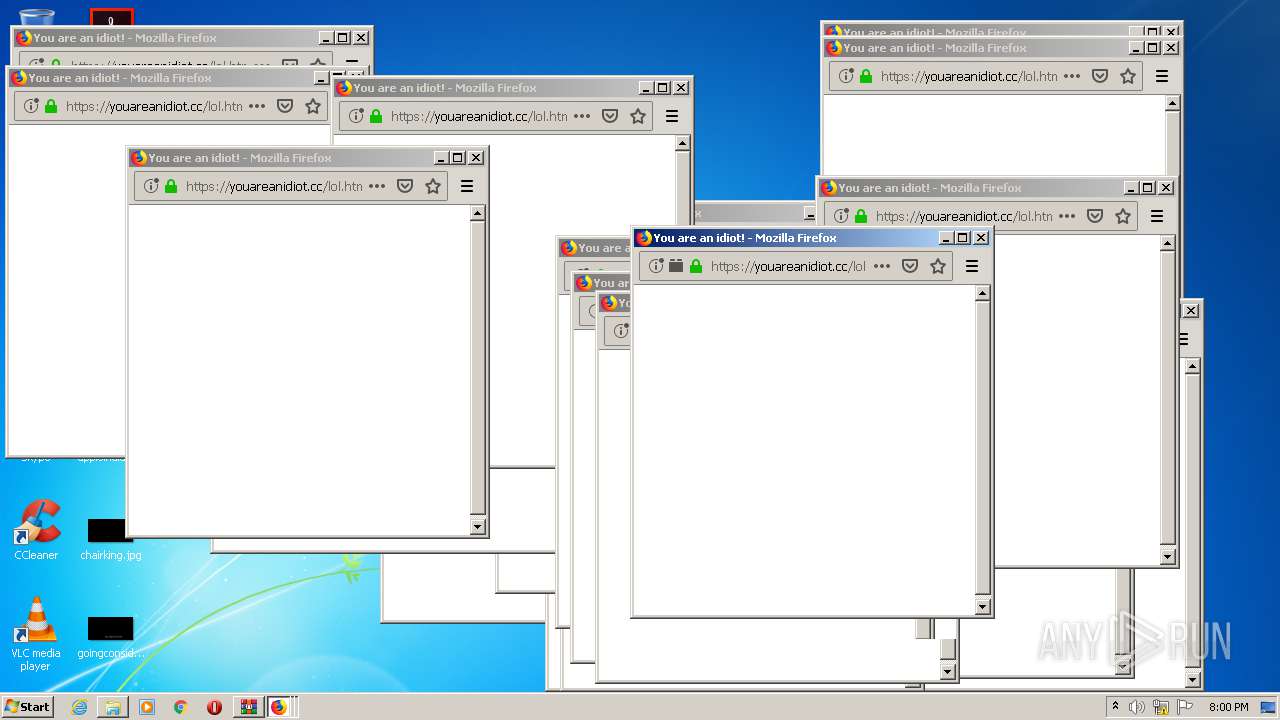
Task: Click Pocket icon in the top-right Firefox window
Action: (1100, 76)
